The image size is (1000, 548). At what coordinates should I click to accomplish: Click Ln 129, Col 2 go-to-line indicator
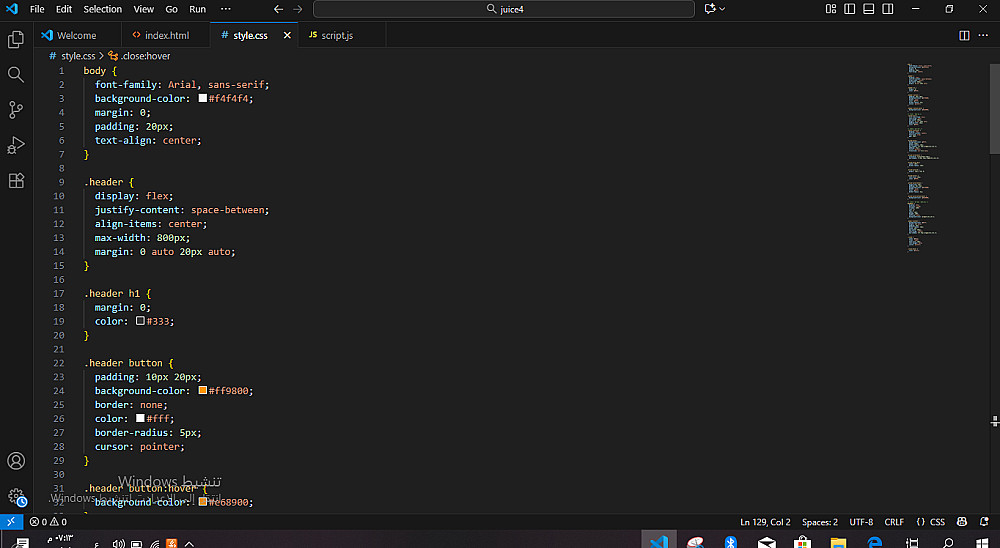[x=765, y=522]
